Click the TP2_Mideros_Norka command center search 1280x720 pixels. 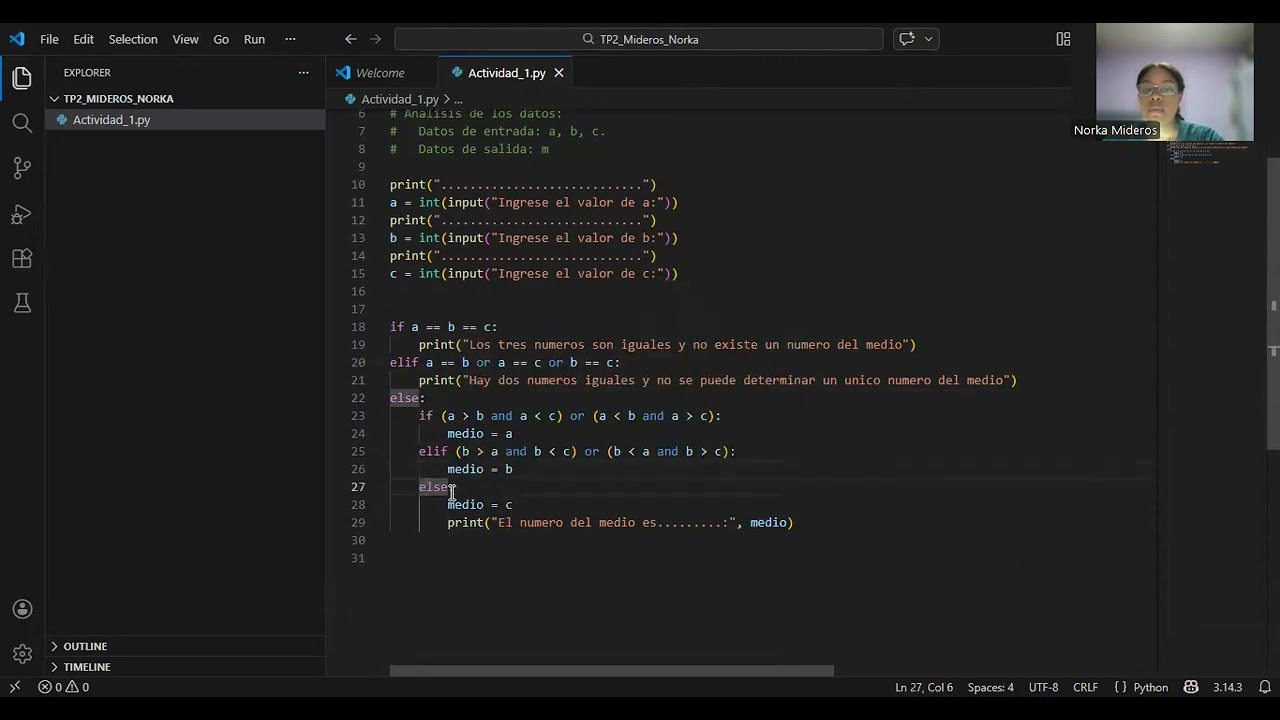coord(639,39)
